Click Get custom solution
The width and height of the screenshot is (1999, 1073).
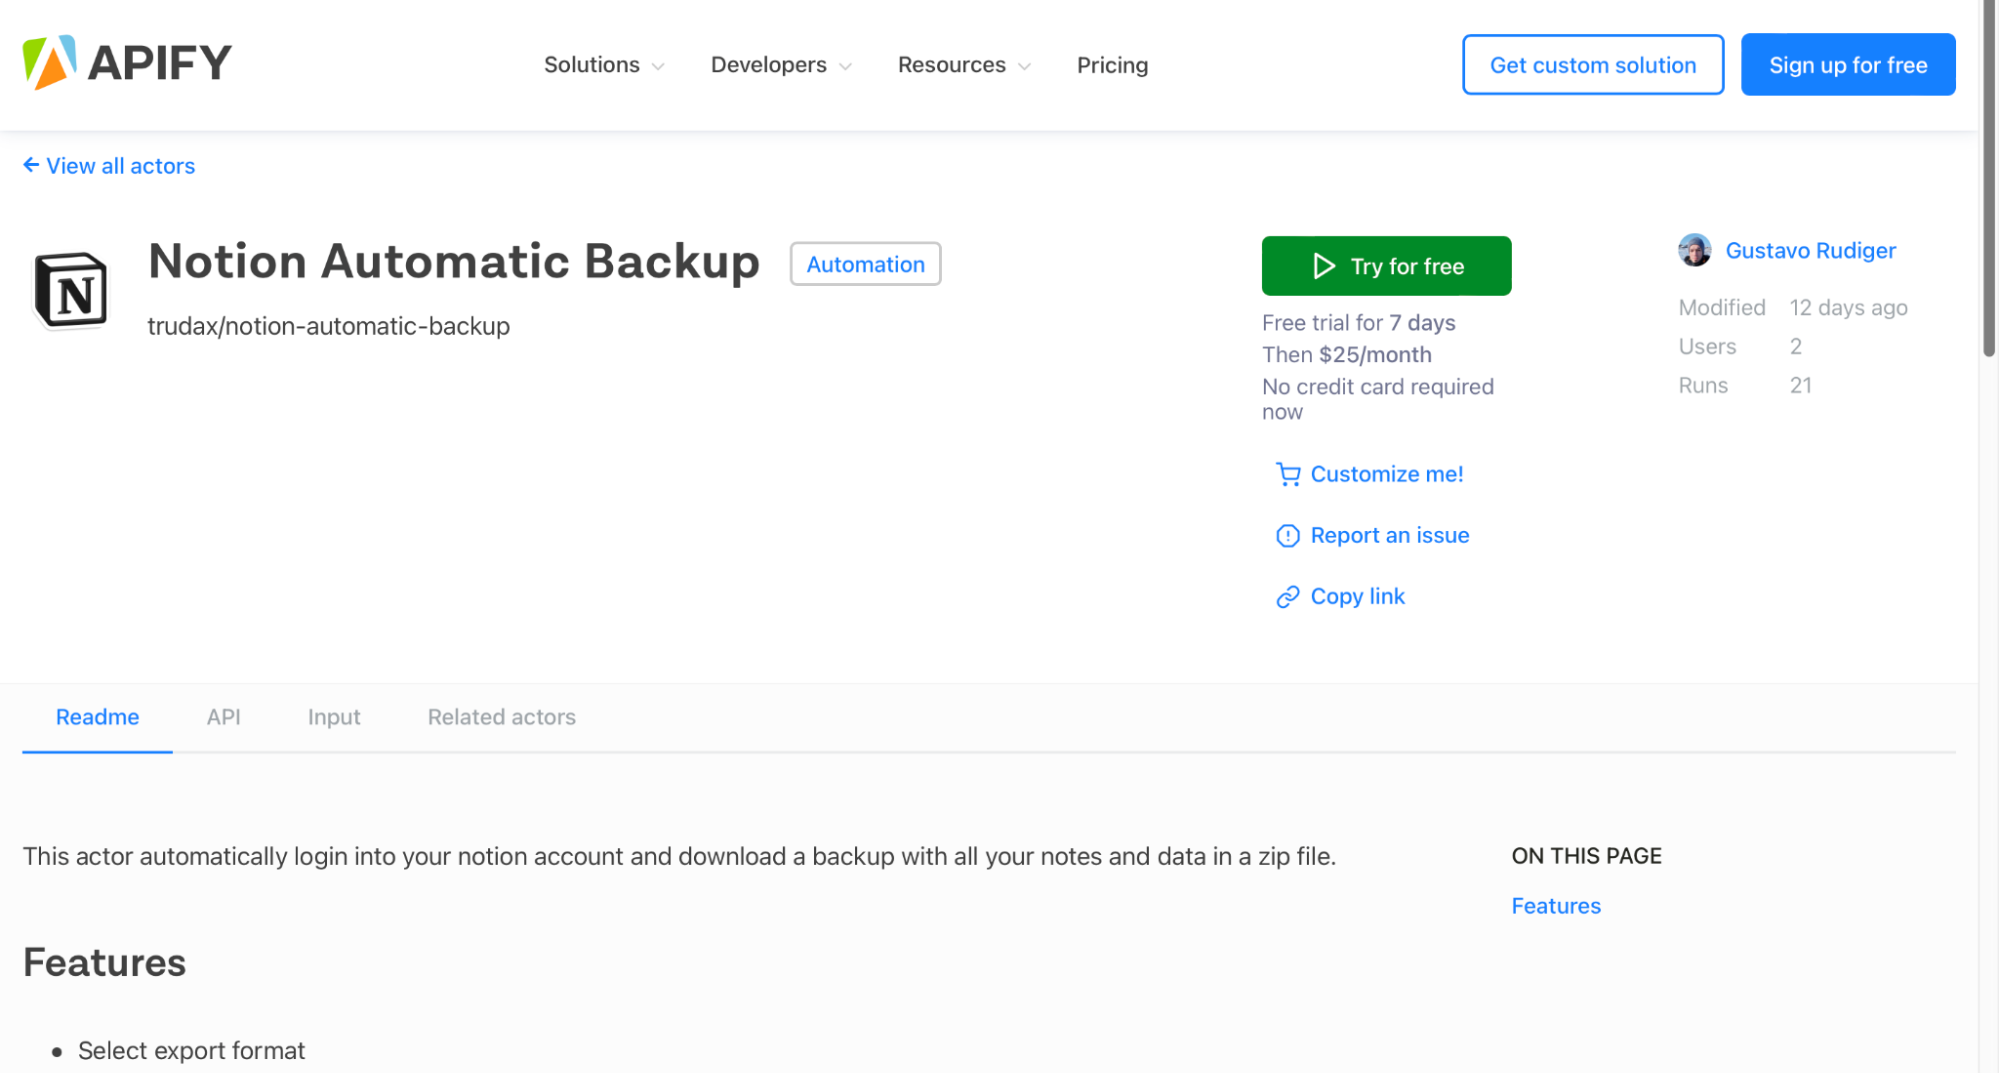point(1592,64)
